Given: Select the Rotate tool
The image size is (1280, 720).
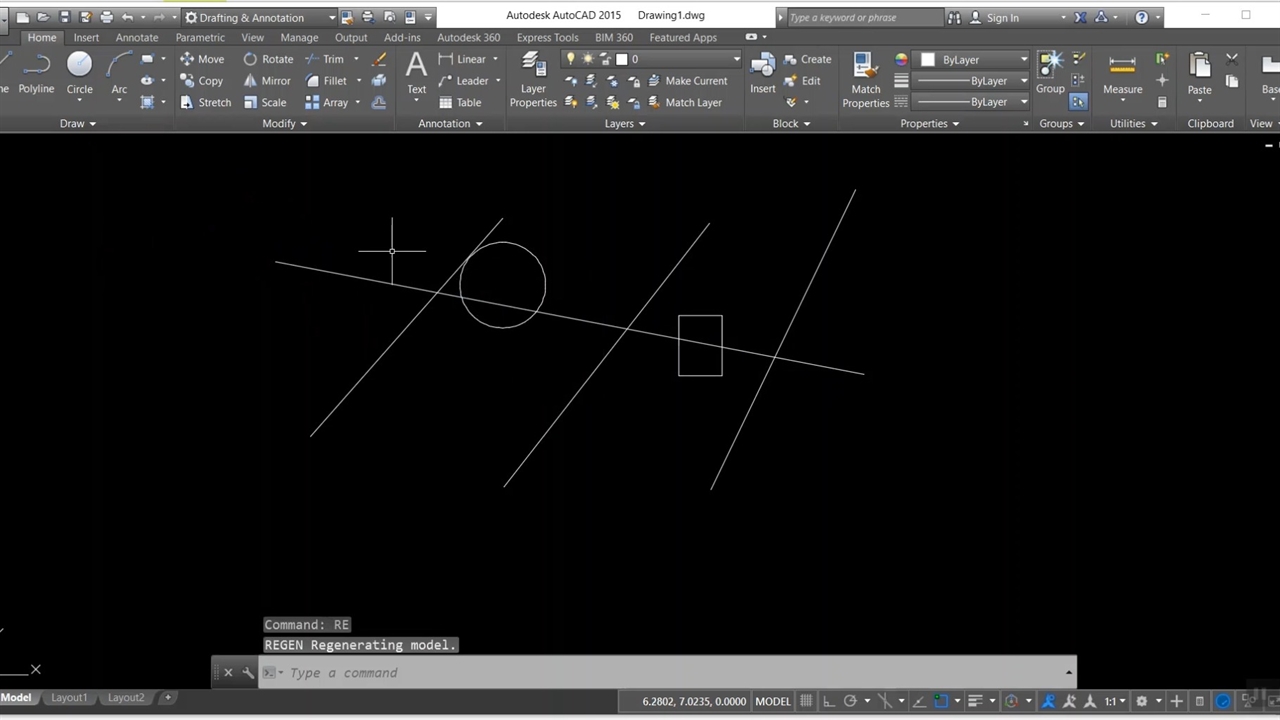Looking at the screenshot, I should coord(267,59).
